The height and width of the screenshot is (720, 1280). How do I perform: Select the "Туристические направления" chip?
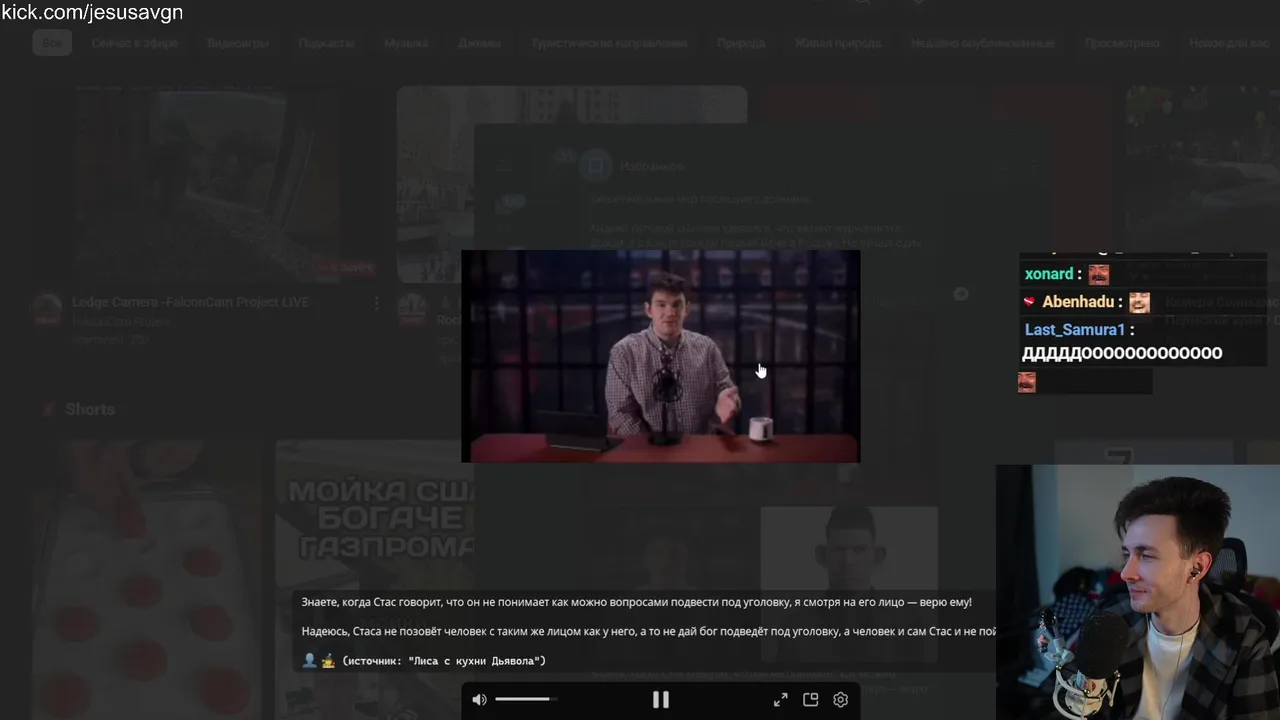pos(609,43)
